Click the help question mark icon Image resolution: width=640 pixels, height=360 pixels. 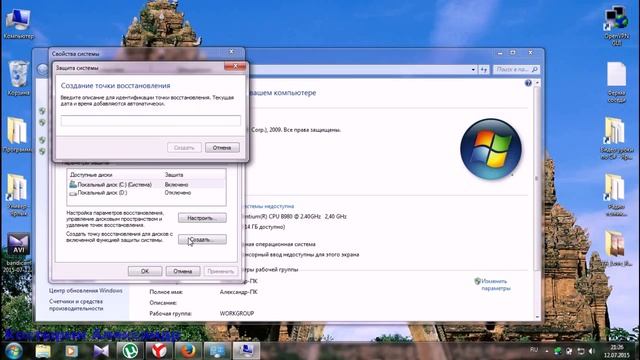tap(528, 83)
